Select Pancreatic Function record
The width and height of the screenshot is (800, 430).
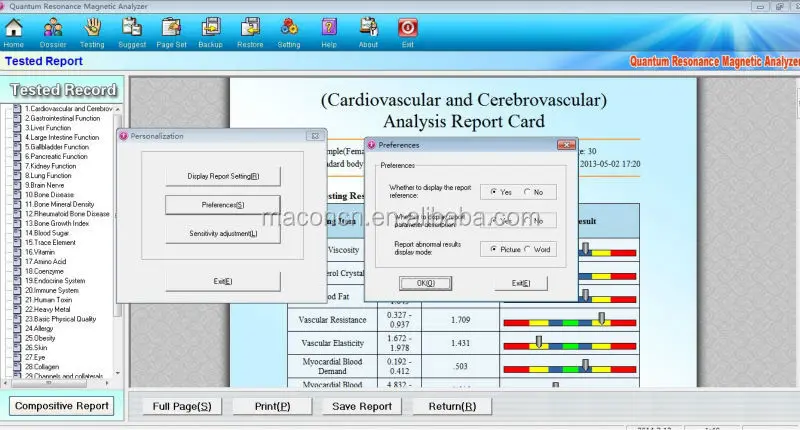pos(57,157)
